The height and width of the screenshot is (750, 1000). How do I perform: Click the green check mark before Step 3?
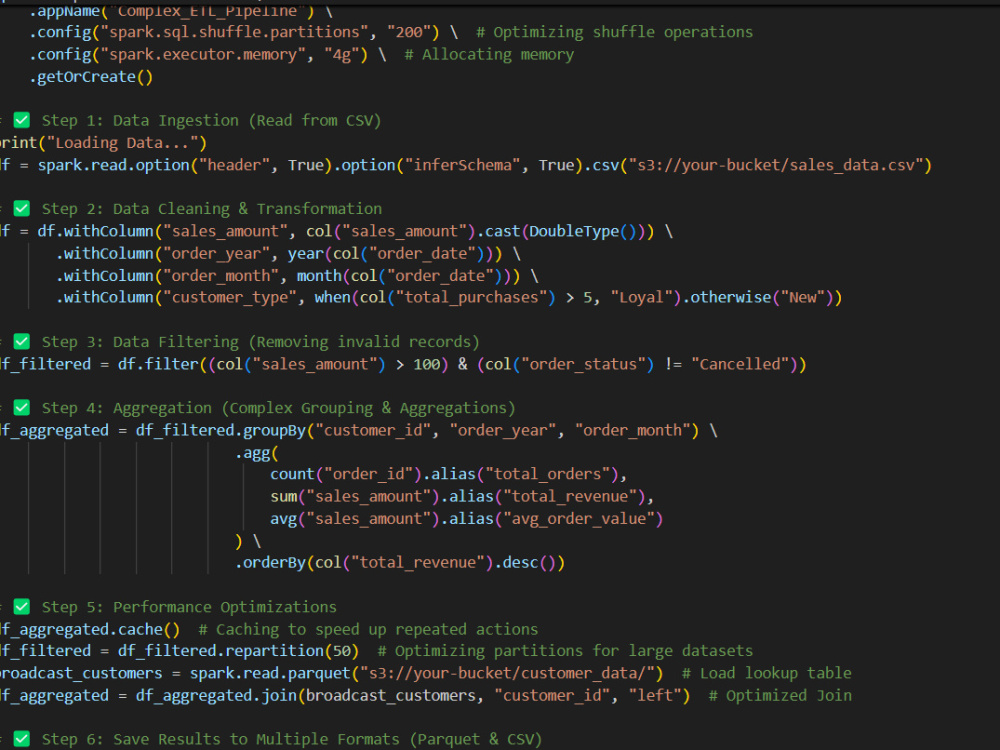[x=22, y=341]
